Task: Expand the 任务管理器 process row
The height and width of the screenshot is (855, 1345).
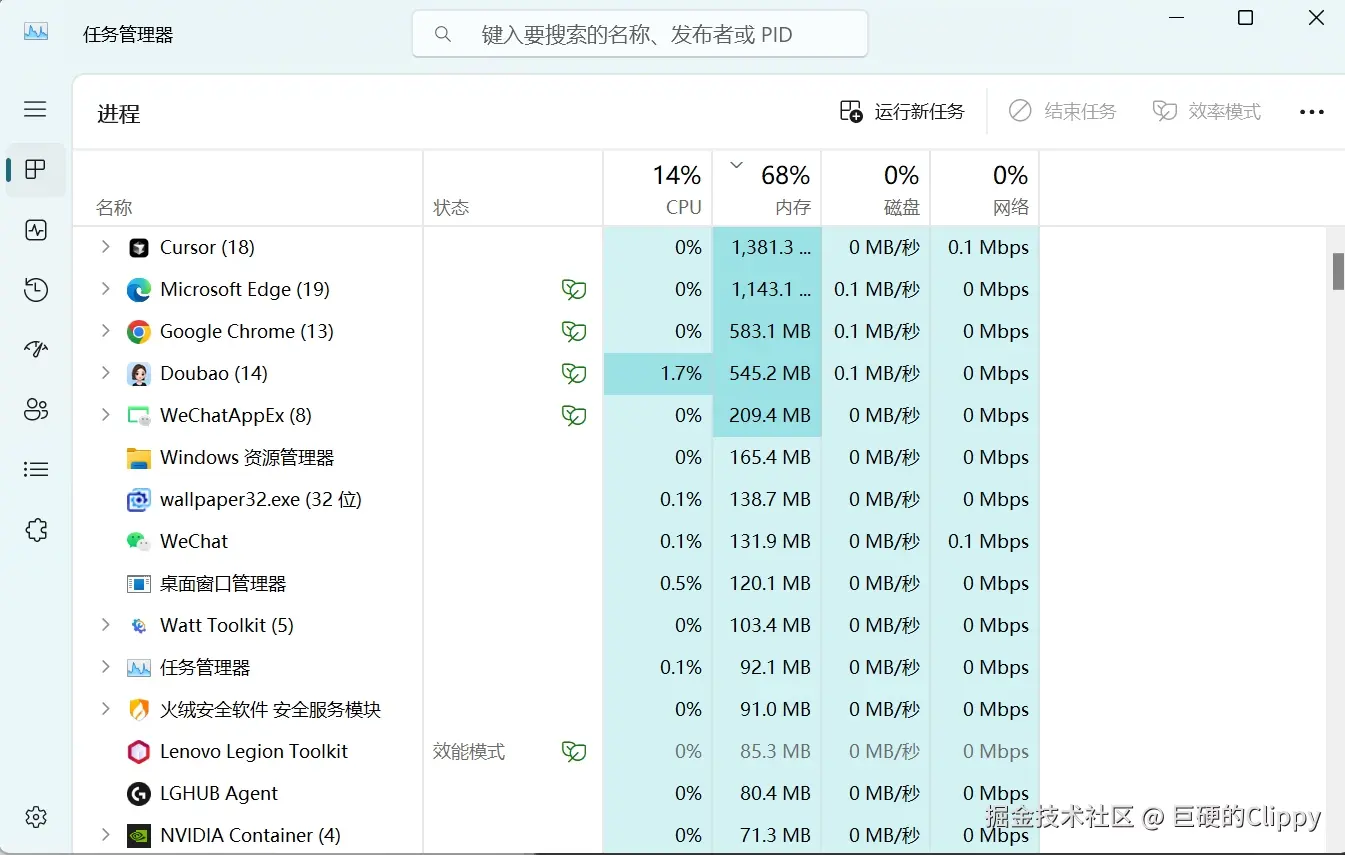Action: pyautogui.click(x=106, y=667)
